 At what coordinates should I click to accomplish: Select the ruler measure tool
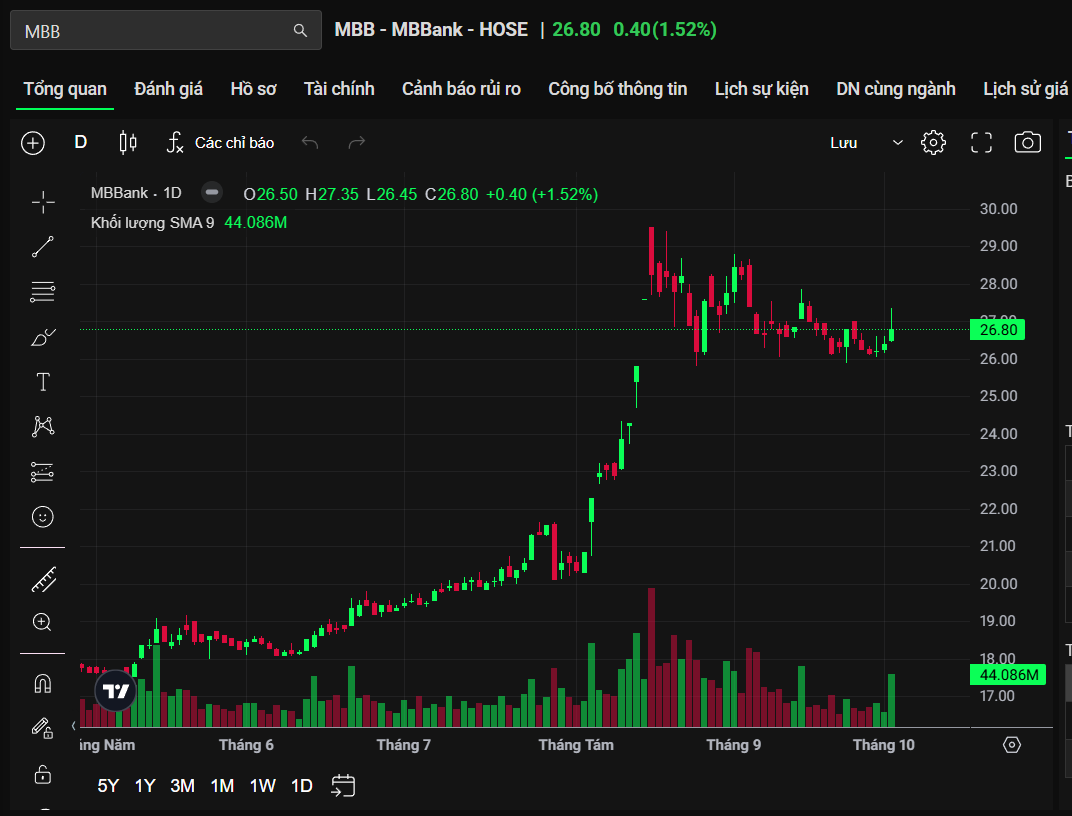[x=43, y=578]
